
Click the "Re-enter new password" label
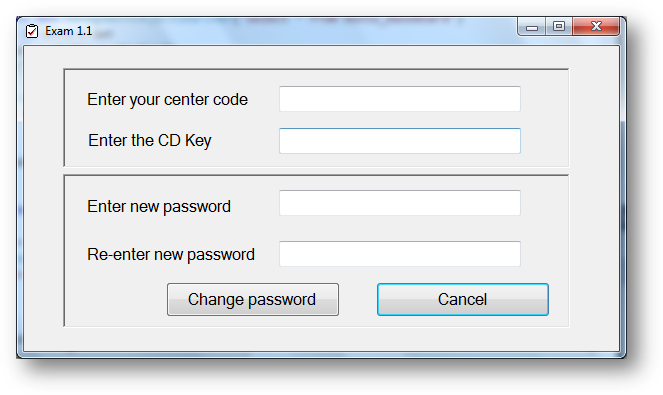click(x=171, y=255)
